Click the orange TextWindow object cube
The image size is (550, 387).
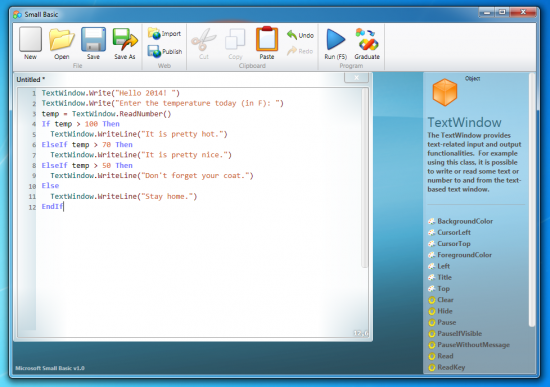point(445,92)
